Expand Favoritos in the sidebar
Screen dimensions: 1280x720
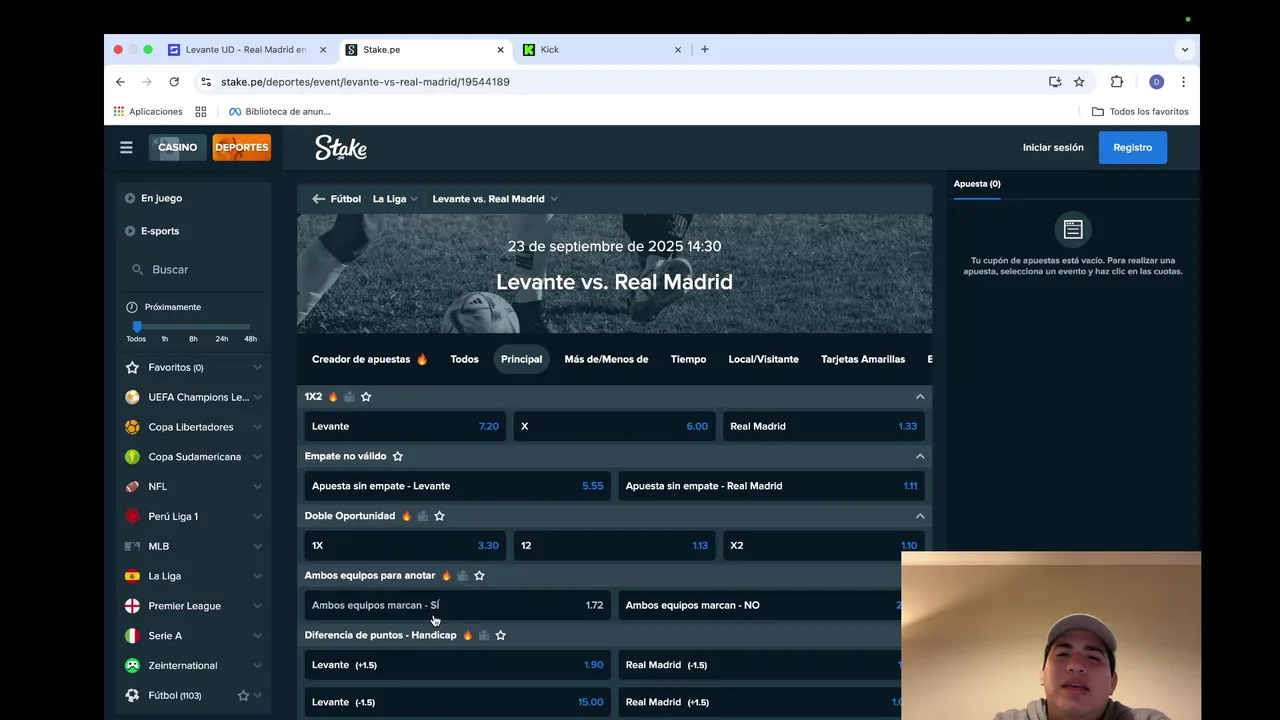click(x=257, y=368)
